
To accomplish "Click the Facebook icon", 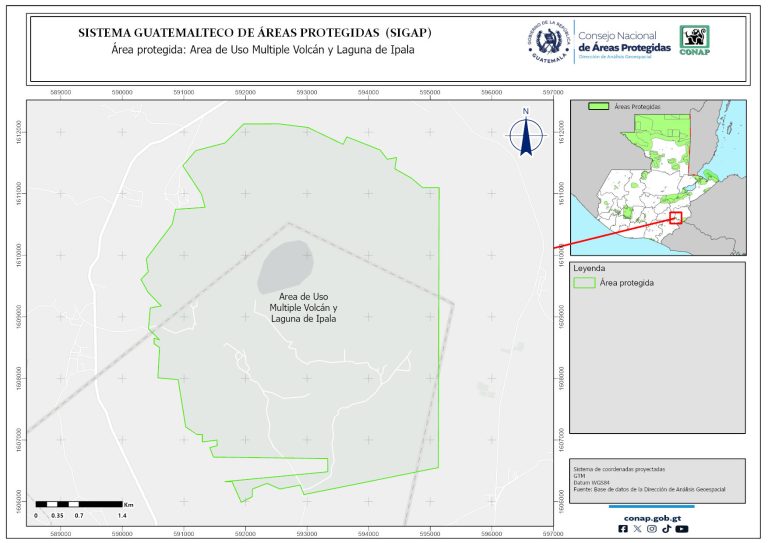I will (624, 529).
